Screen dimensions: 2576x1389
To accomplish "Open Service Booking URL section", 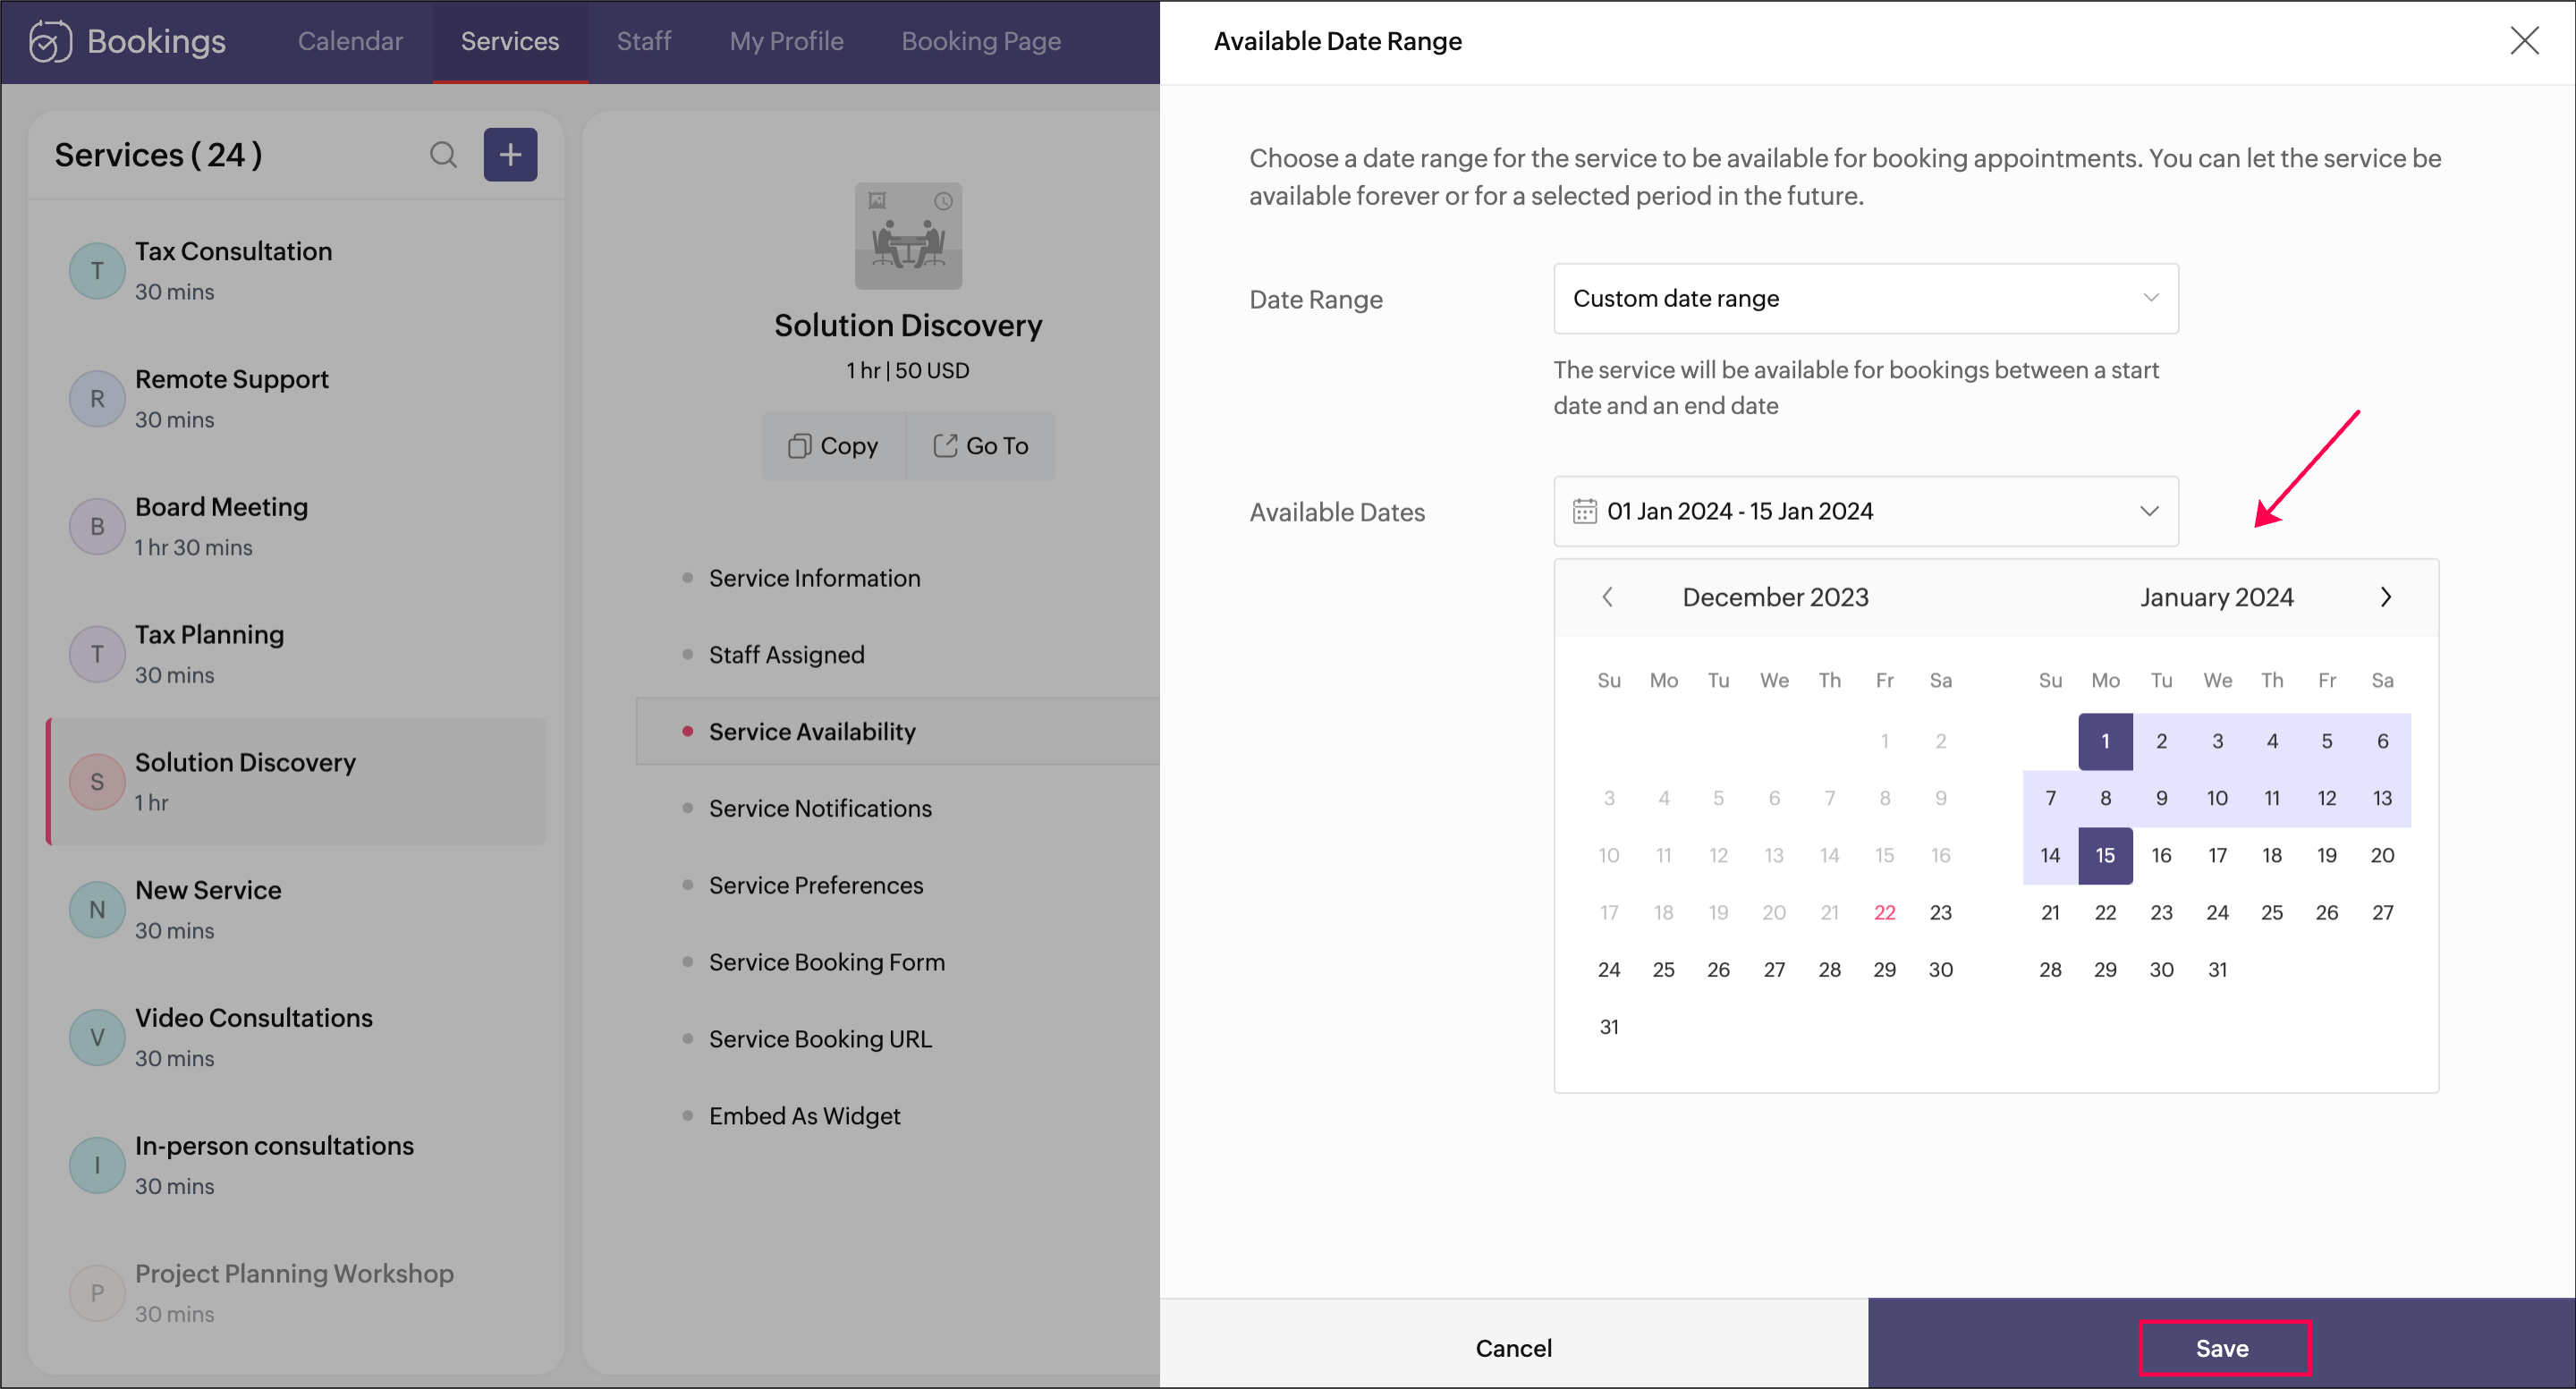I will click(x=820, y=1039).
